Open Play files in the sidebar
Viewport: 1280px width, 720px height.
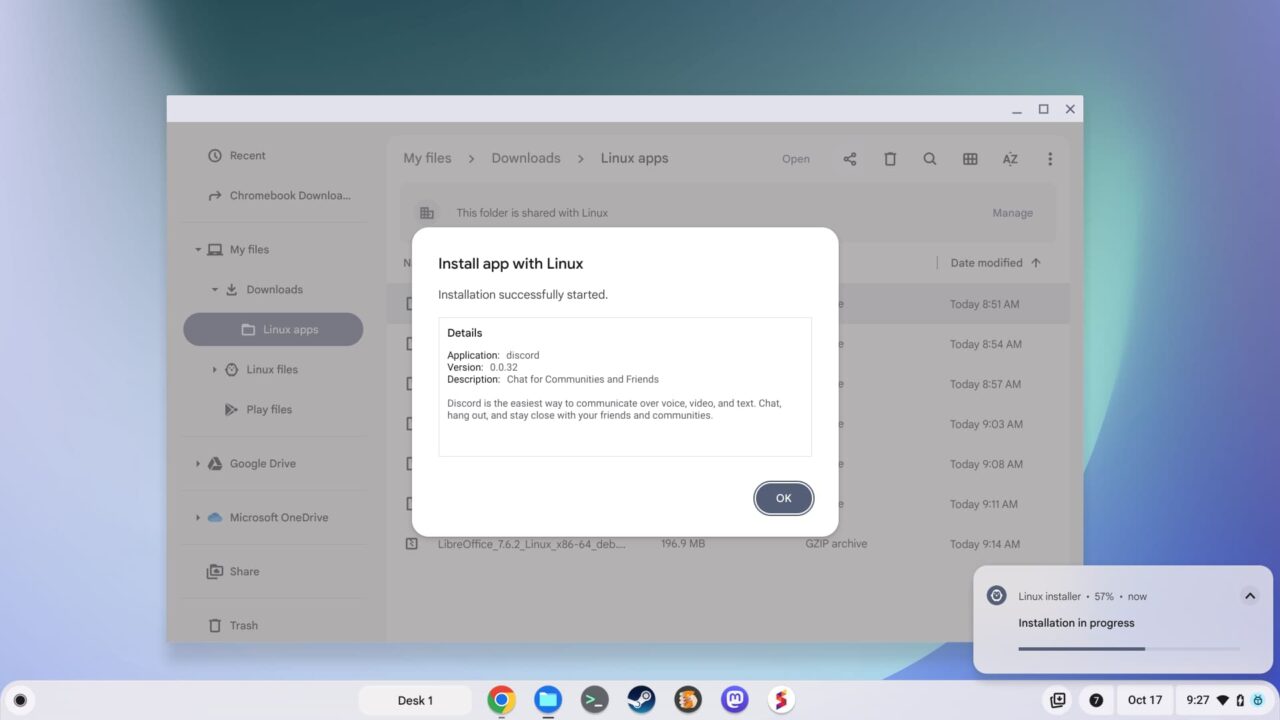(x=261, y=410)
